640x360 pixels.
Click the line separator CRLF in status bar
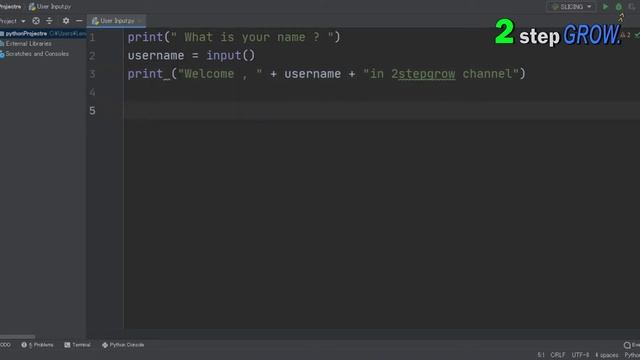pyautogui.click(x=558, y=355)
